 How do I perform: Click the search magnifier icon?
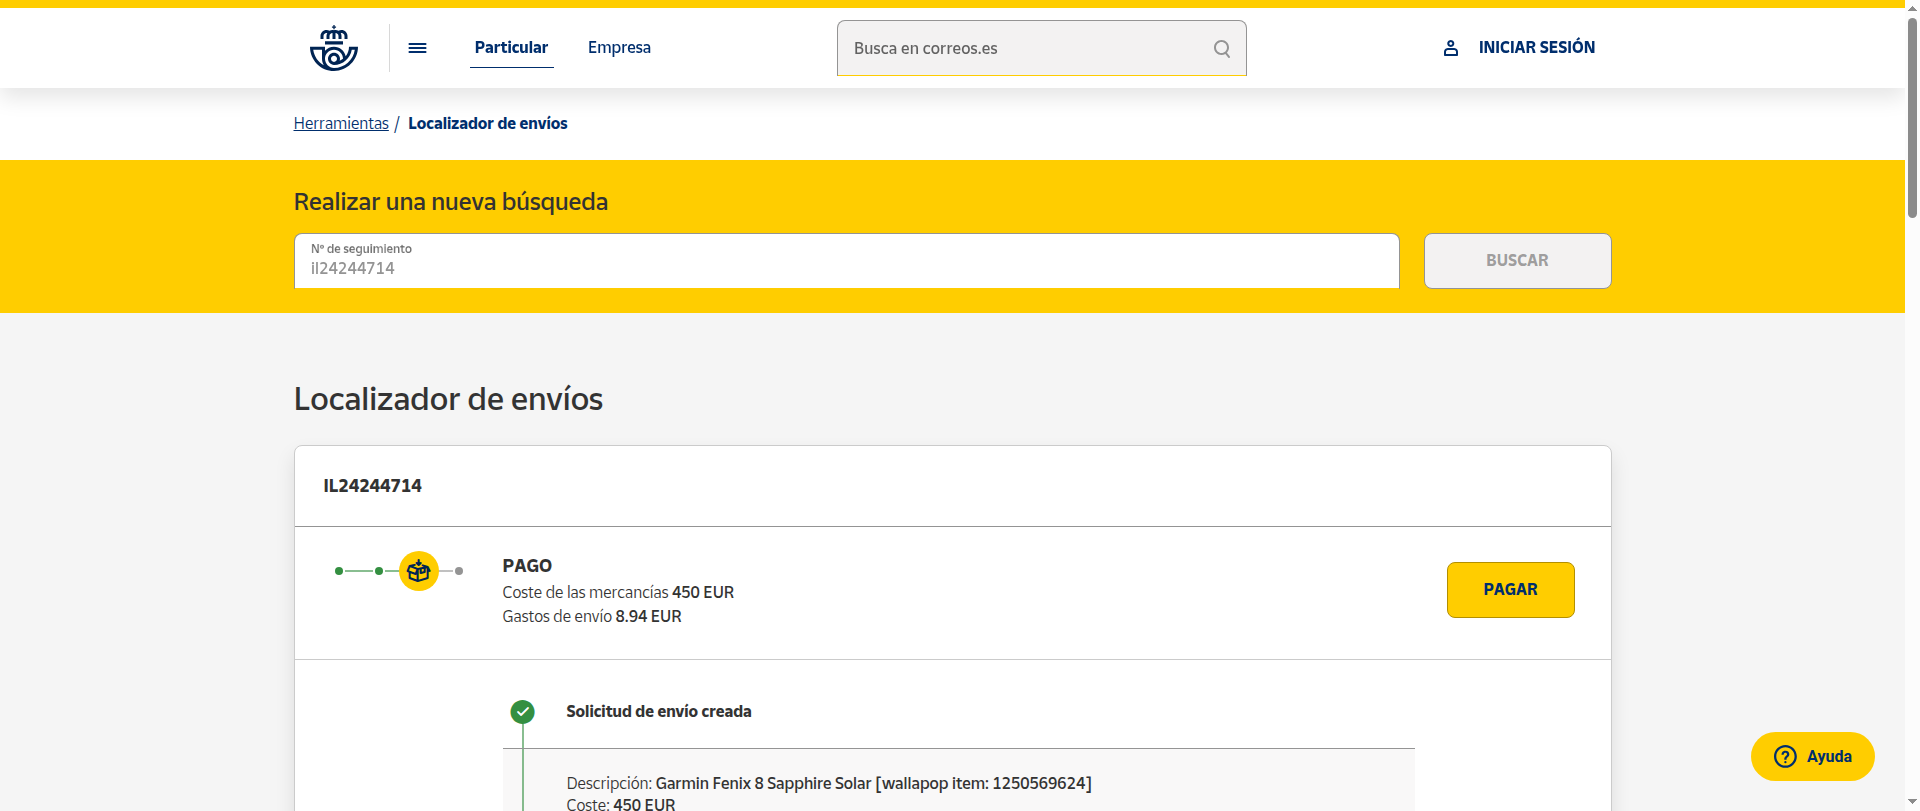pos(1222,48)
